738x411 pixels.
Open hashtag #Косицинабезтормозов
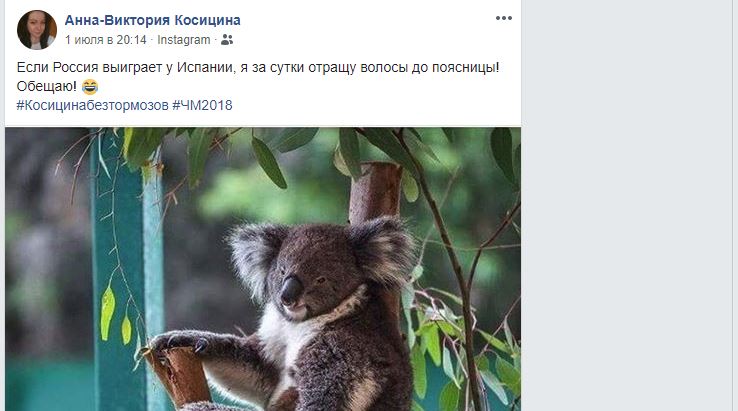[92, 105]
